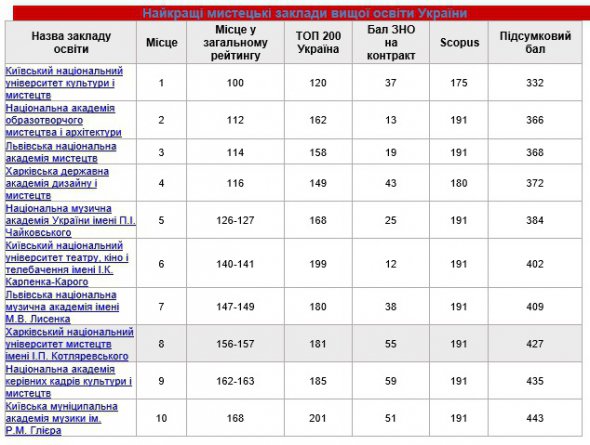Select the final score cell '427'
Viewport: 590px width, 445px height.
point(535,344)
